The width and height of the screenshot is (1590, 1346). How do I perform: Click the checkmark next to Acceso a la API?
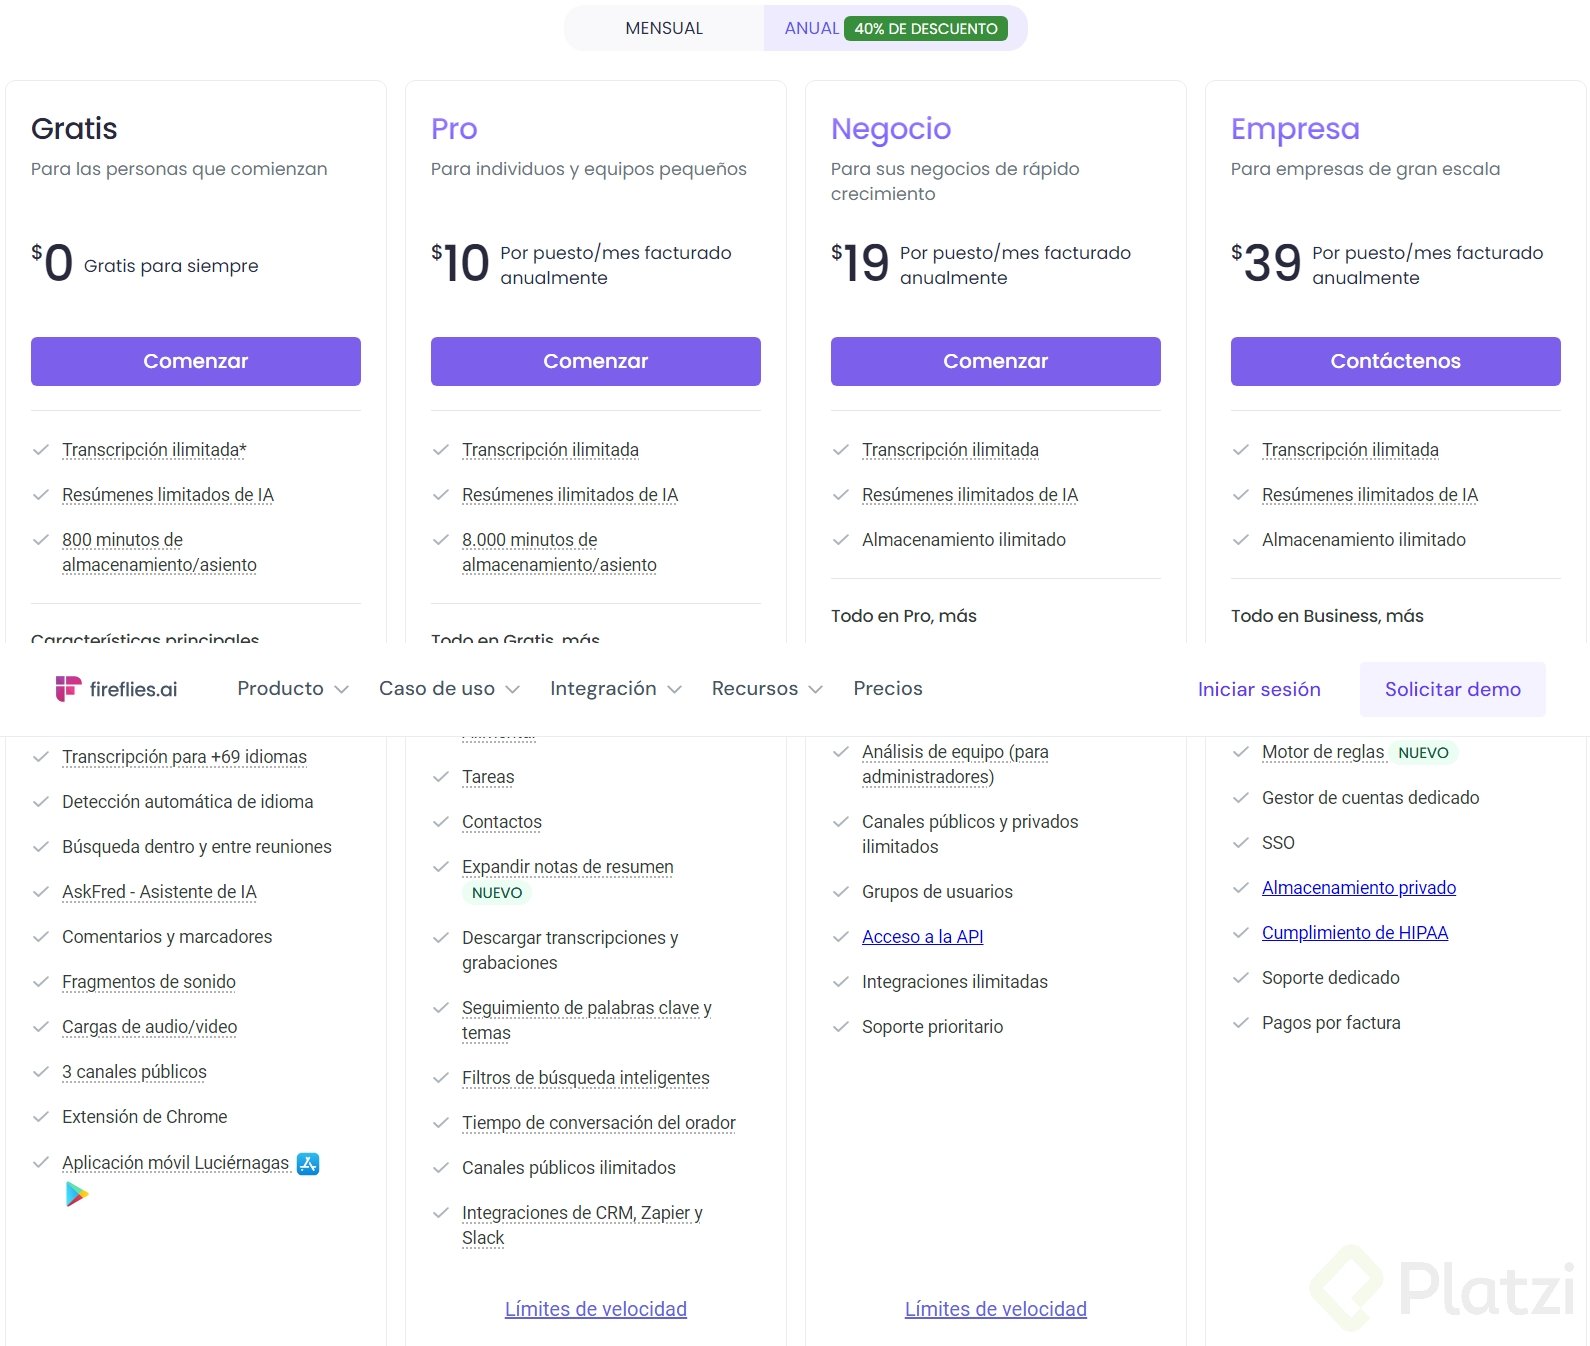841,937
